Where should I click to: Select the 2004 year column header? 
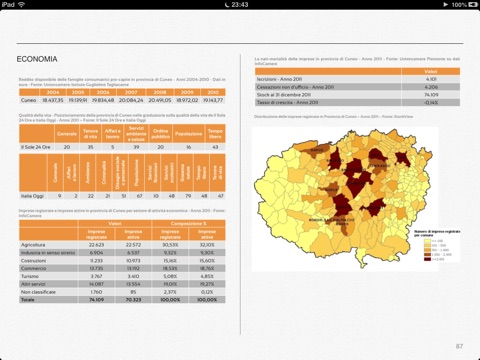[x=53, y=92]
